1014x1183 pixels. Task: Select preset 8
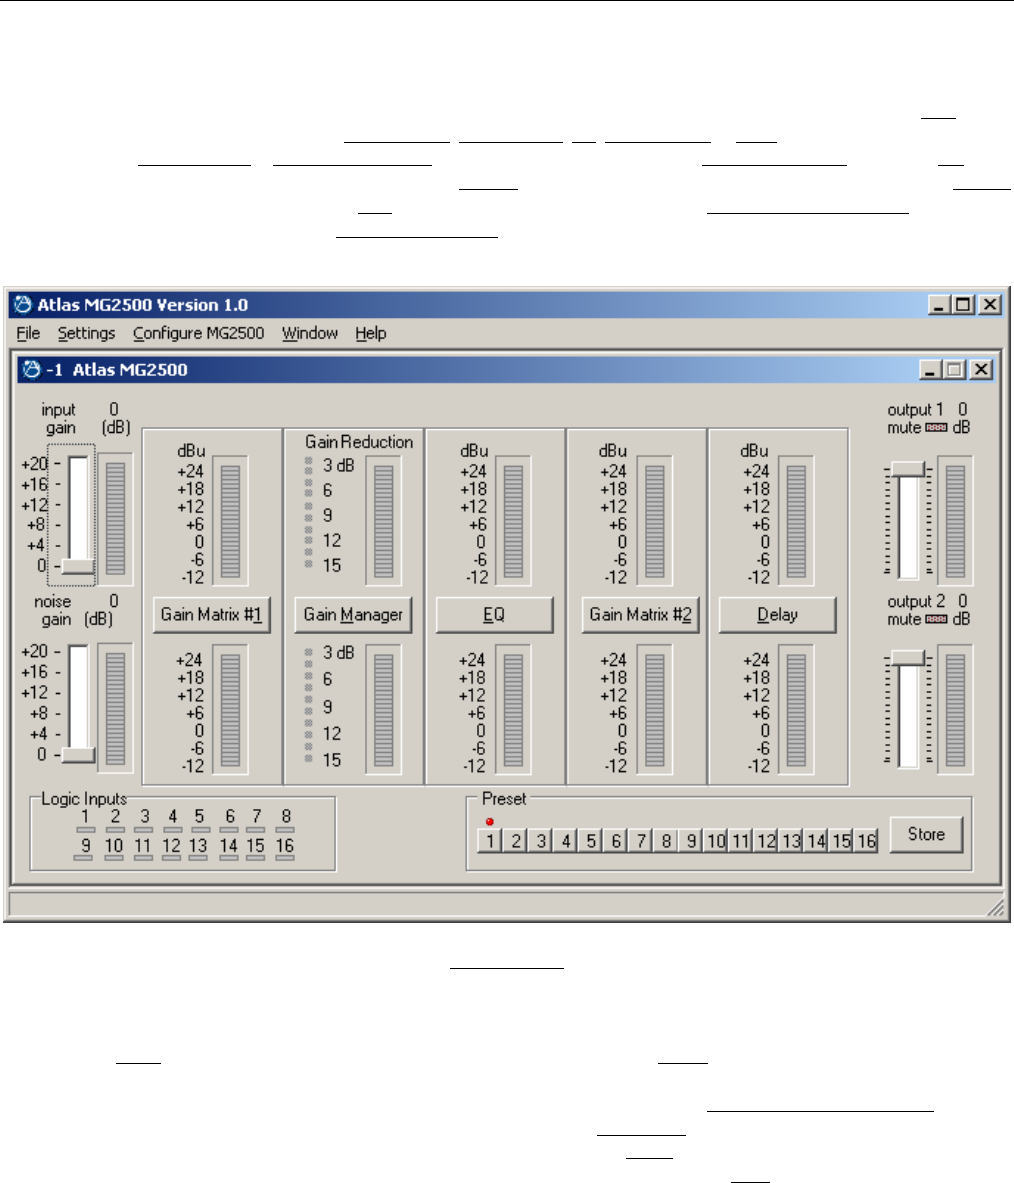665,840
